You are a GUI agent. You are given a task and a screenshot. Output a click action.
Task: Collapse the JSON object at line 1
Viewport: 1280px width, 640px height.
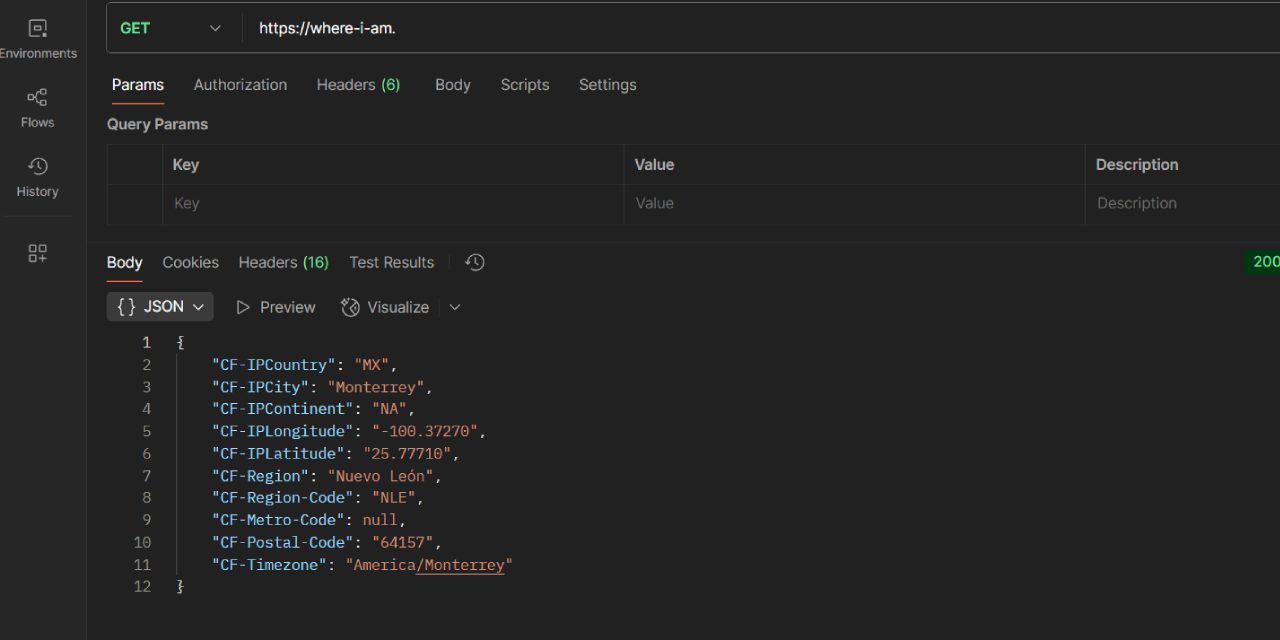pos(181,342)
